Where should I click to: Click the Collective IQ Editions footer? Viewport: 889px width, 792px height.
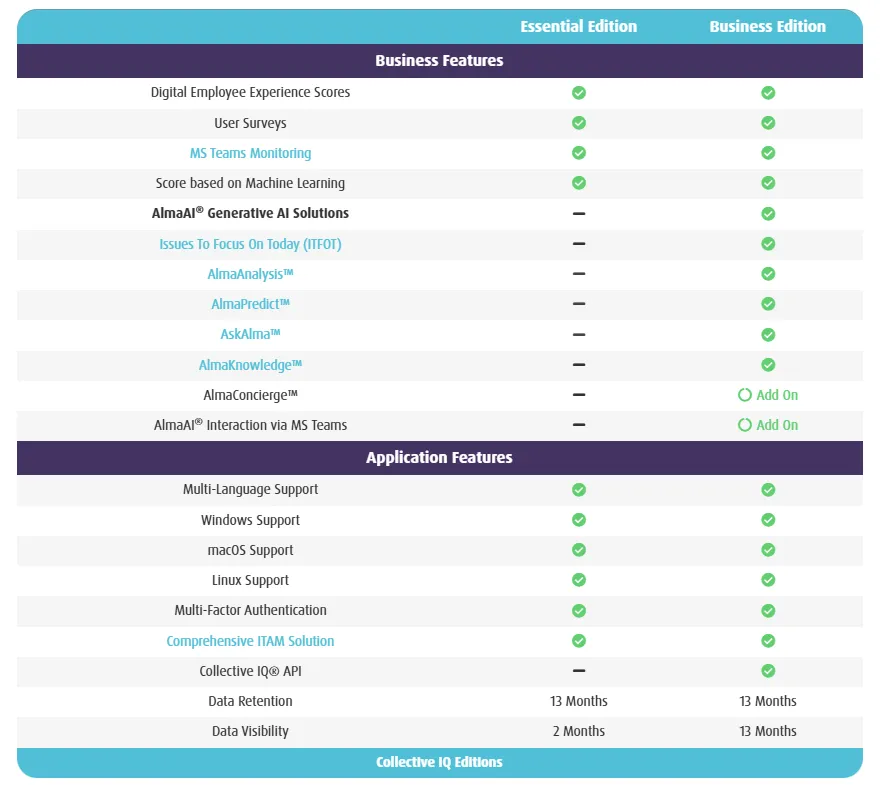439,763
